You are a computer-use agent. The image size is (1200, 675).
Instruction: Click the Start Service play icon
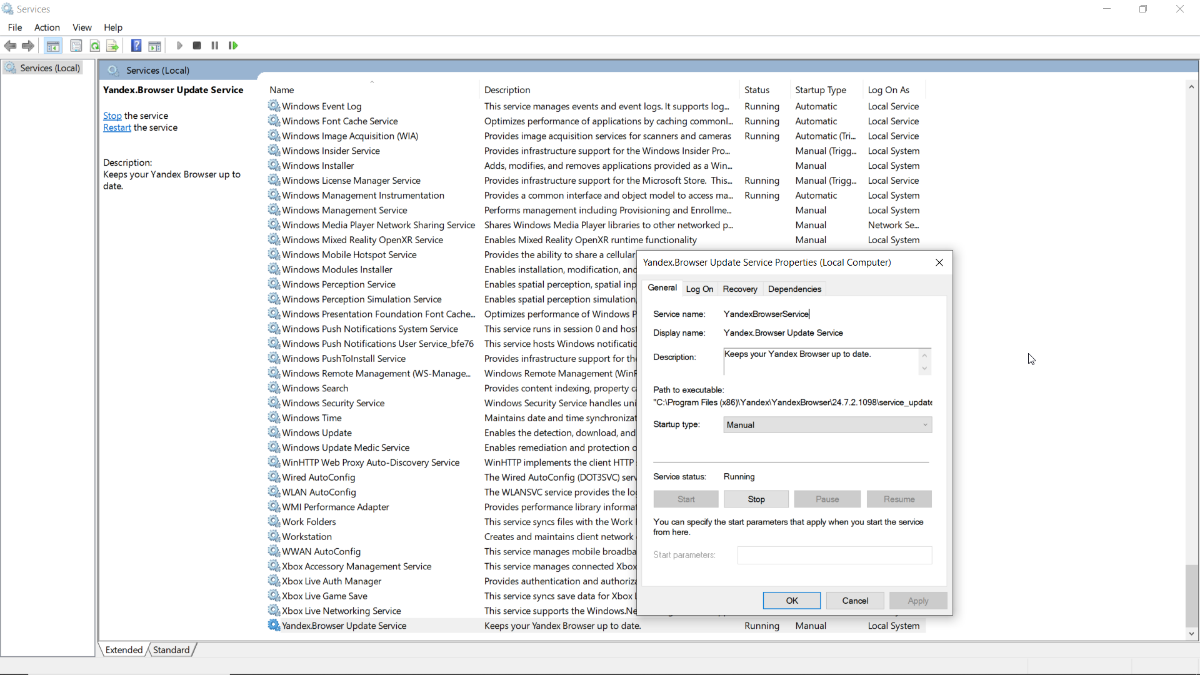tap(179, 46)
